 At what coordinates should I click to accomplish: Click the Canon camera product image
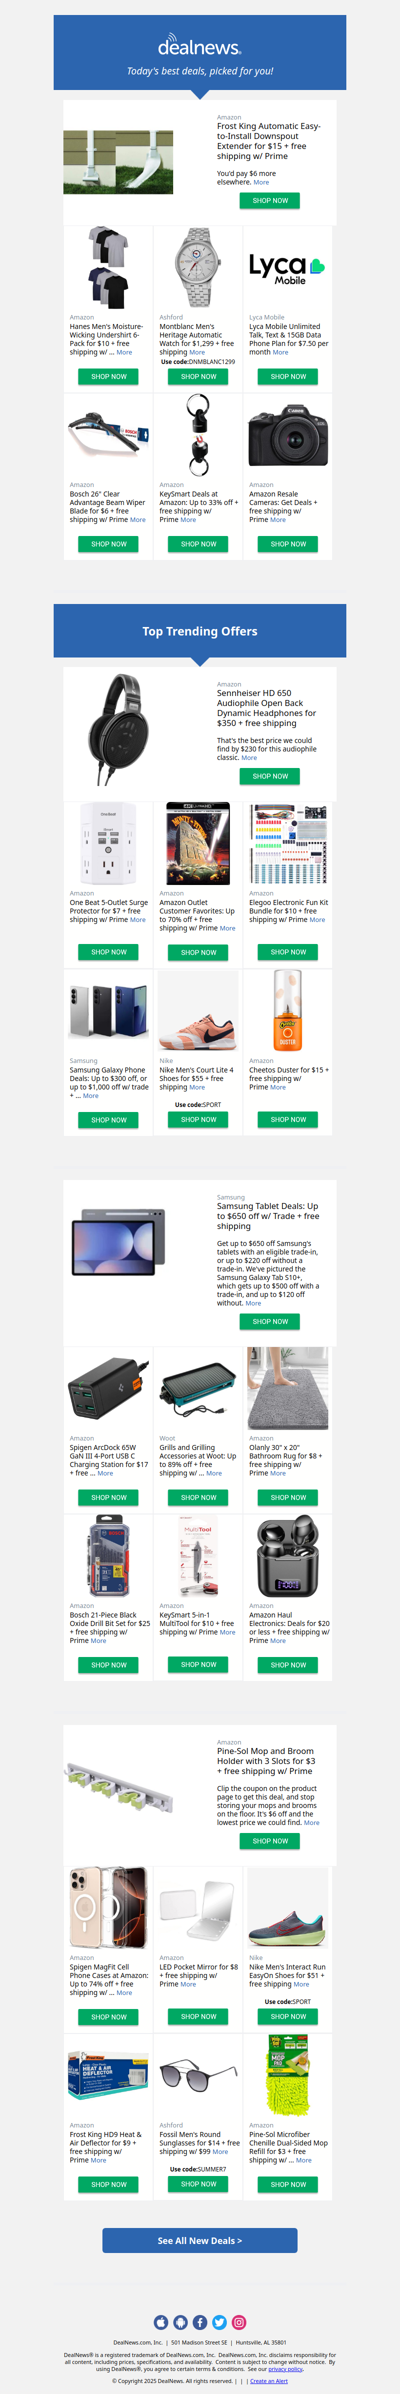[x=288, y=435]
